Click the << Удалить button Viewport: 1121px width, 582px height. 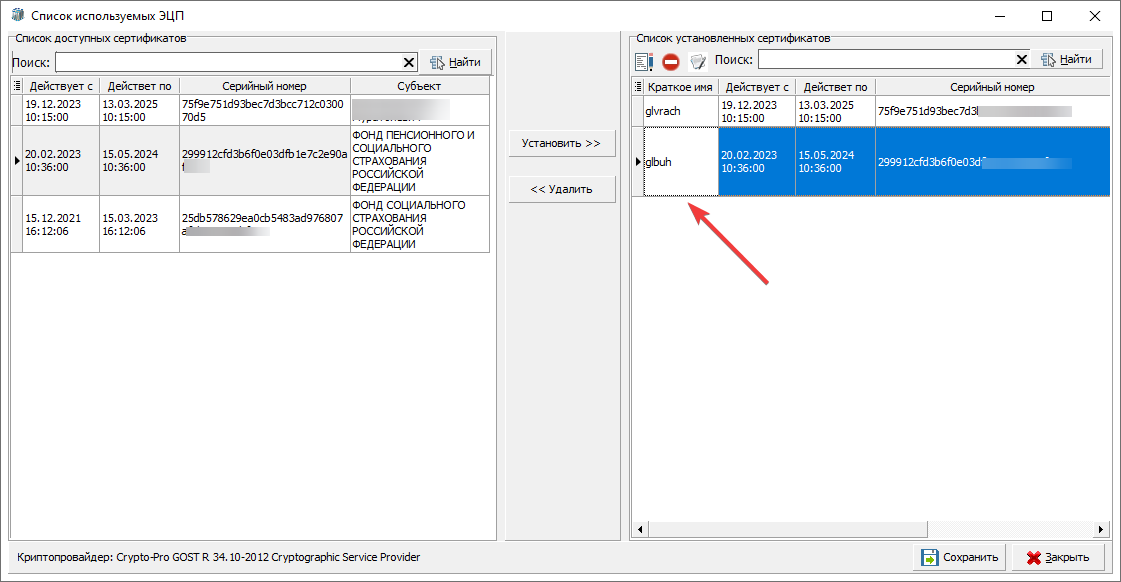[561, 189]
